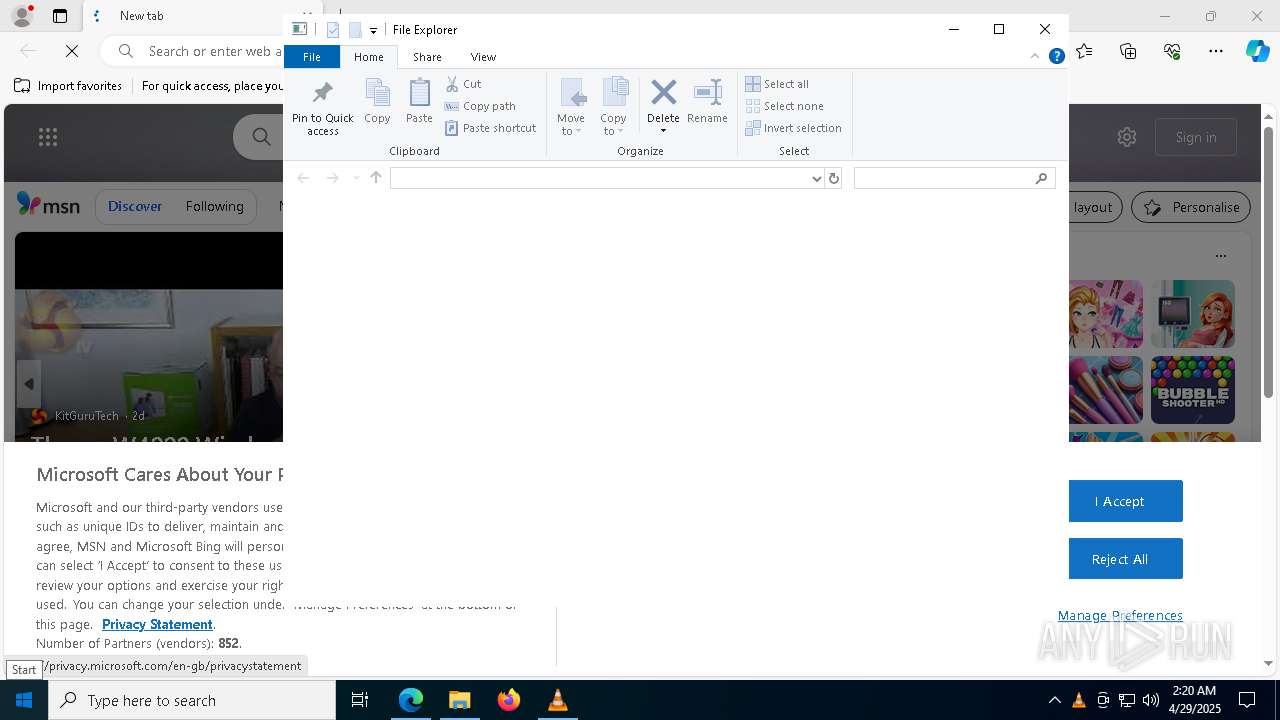1280x720 pixels.
Task: Click Sign in on MSN page
Action: (x=1196, y=137)
